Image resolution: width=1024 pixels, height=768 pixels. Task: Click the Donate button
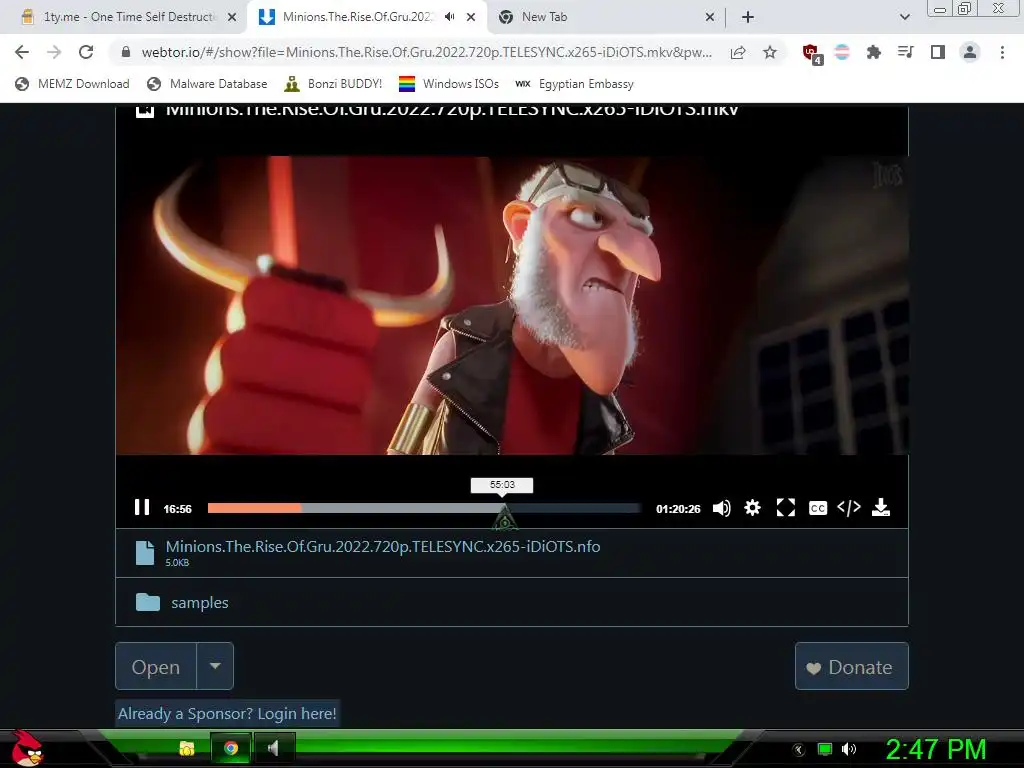[x=852, y=666]
